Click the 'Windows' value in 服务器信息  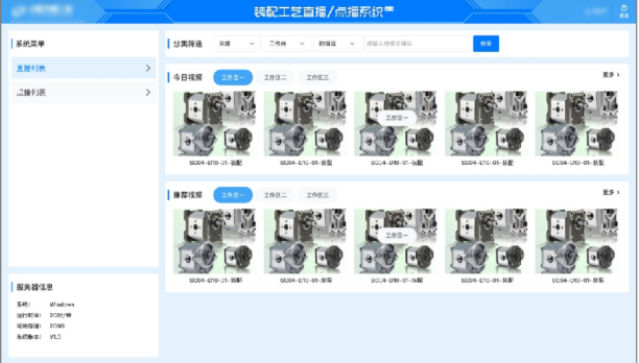(x=62, y=304)
